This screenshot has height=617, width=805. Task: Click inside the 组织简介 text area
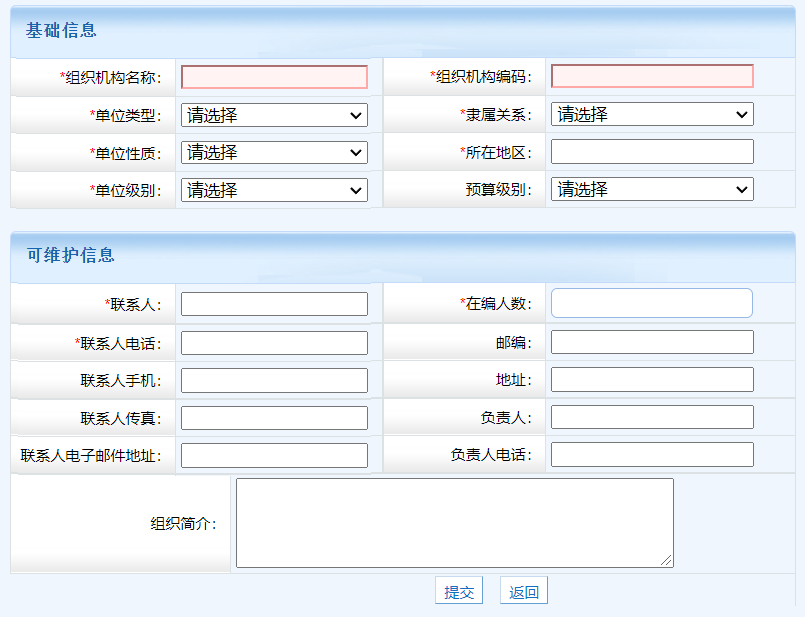click(454, 523)
